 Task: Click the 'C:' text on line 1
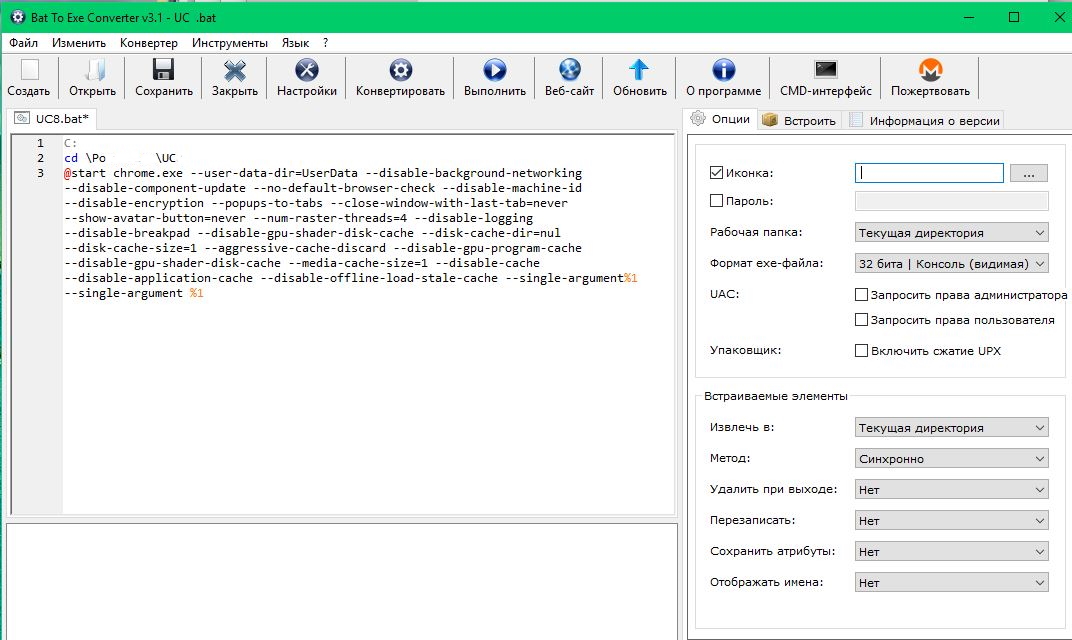[70, 143]
